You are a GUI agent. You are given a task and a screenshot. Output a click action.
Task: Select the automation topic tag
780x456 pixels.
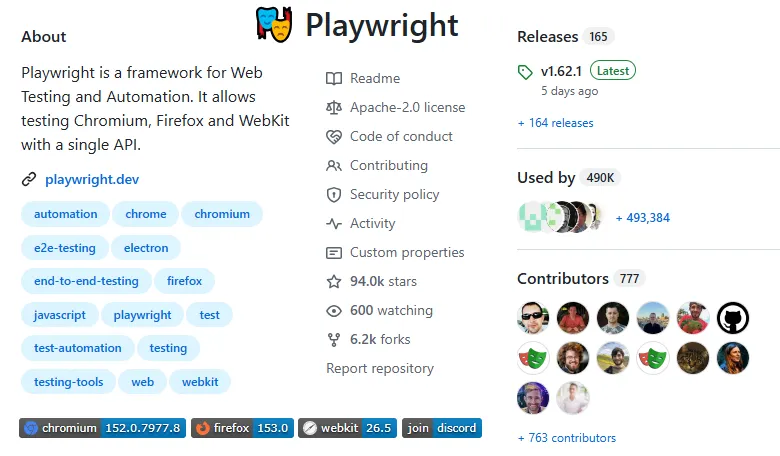pos(66,214)
